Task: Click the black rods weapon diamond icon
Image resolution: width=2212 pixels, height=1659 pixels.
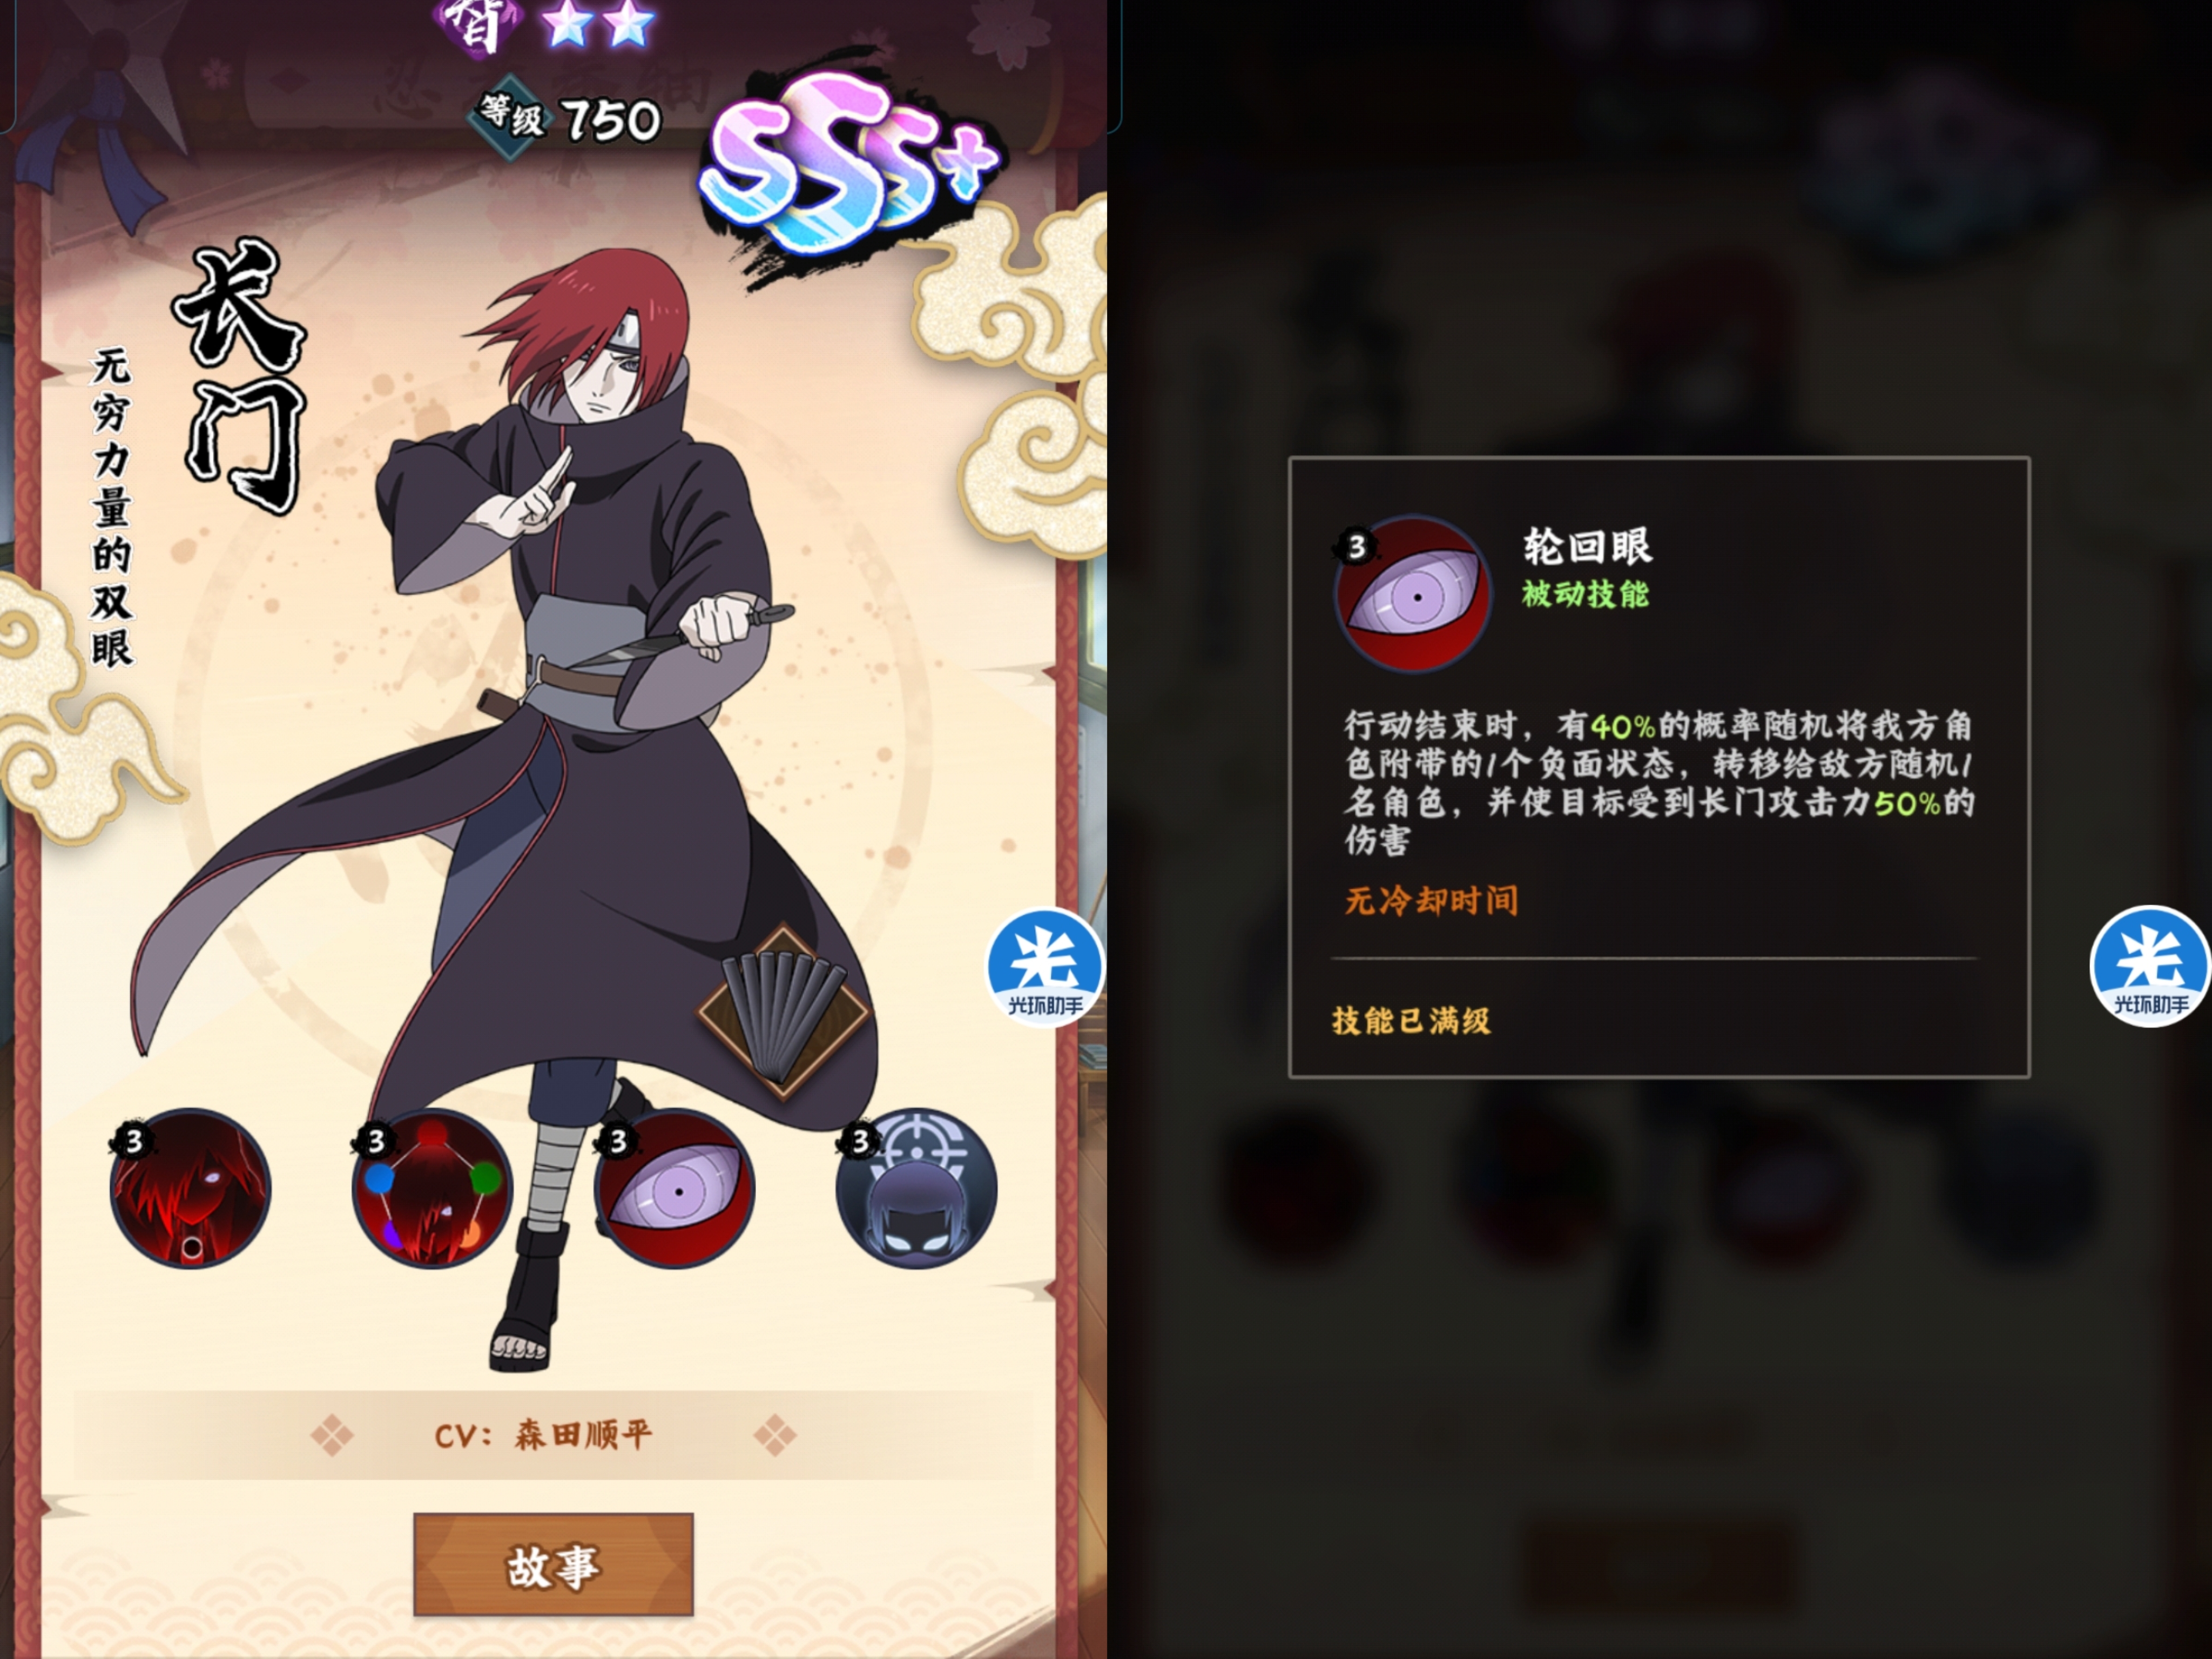Action: point(783,1012)
